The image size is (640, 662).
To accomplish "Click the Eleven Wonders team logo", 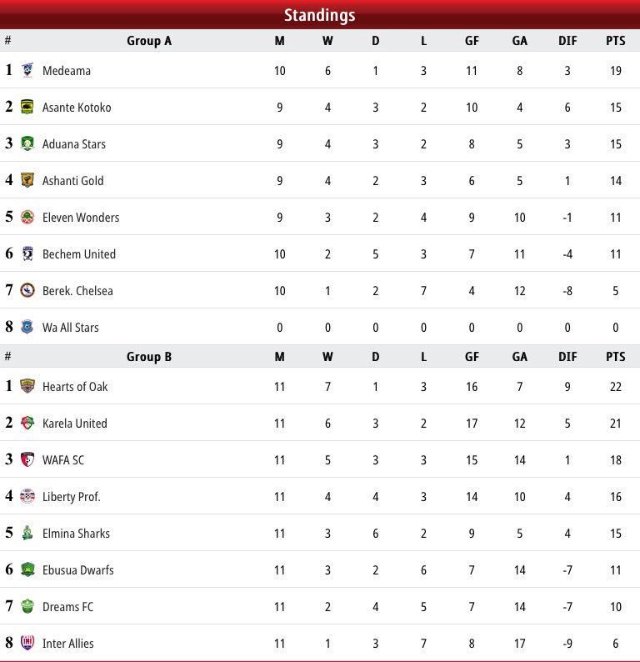I will tap(27, 217).
